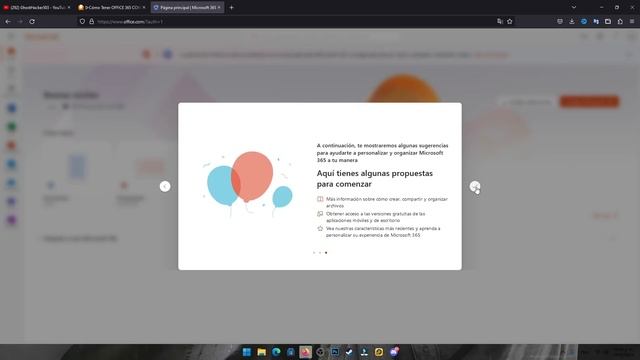This screenshot has width=640, height=360.
Task: Bookmark this page with the star icon
Action: pos(509,21)
